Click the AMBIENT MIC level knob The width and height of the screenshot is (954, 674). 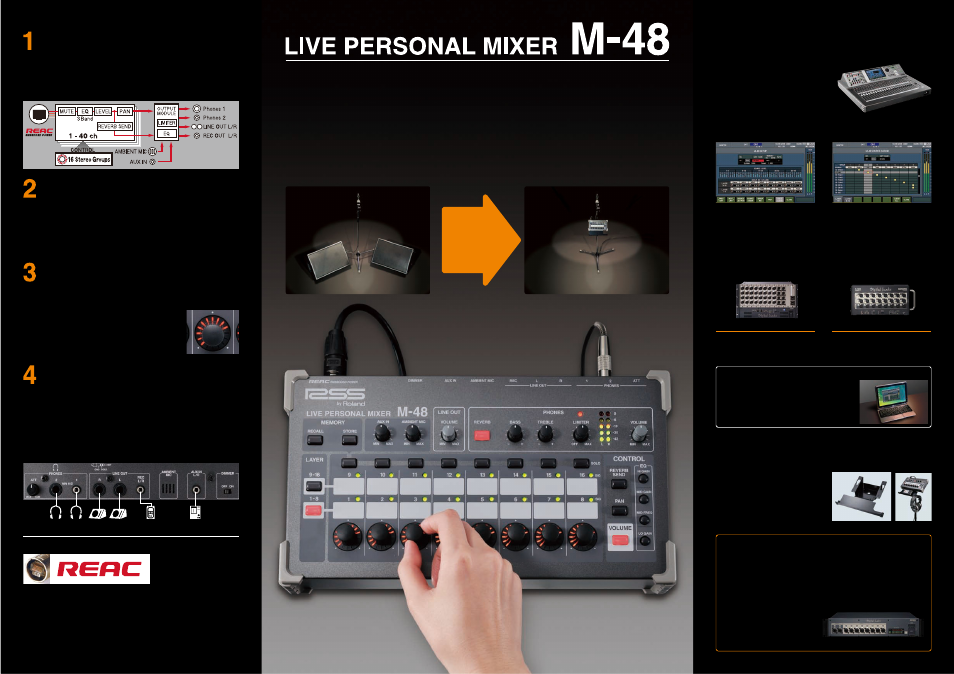tap(413, 433)
